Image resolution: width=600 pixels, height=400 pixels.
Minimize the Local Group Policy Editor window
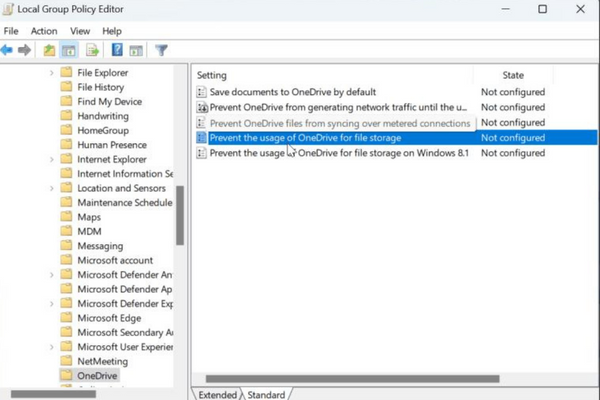(505, 9)
